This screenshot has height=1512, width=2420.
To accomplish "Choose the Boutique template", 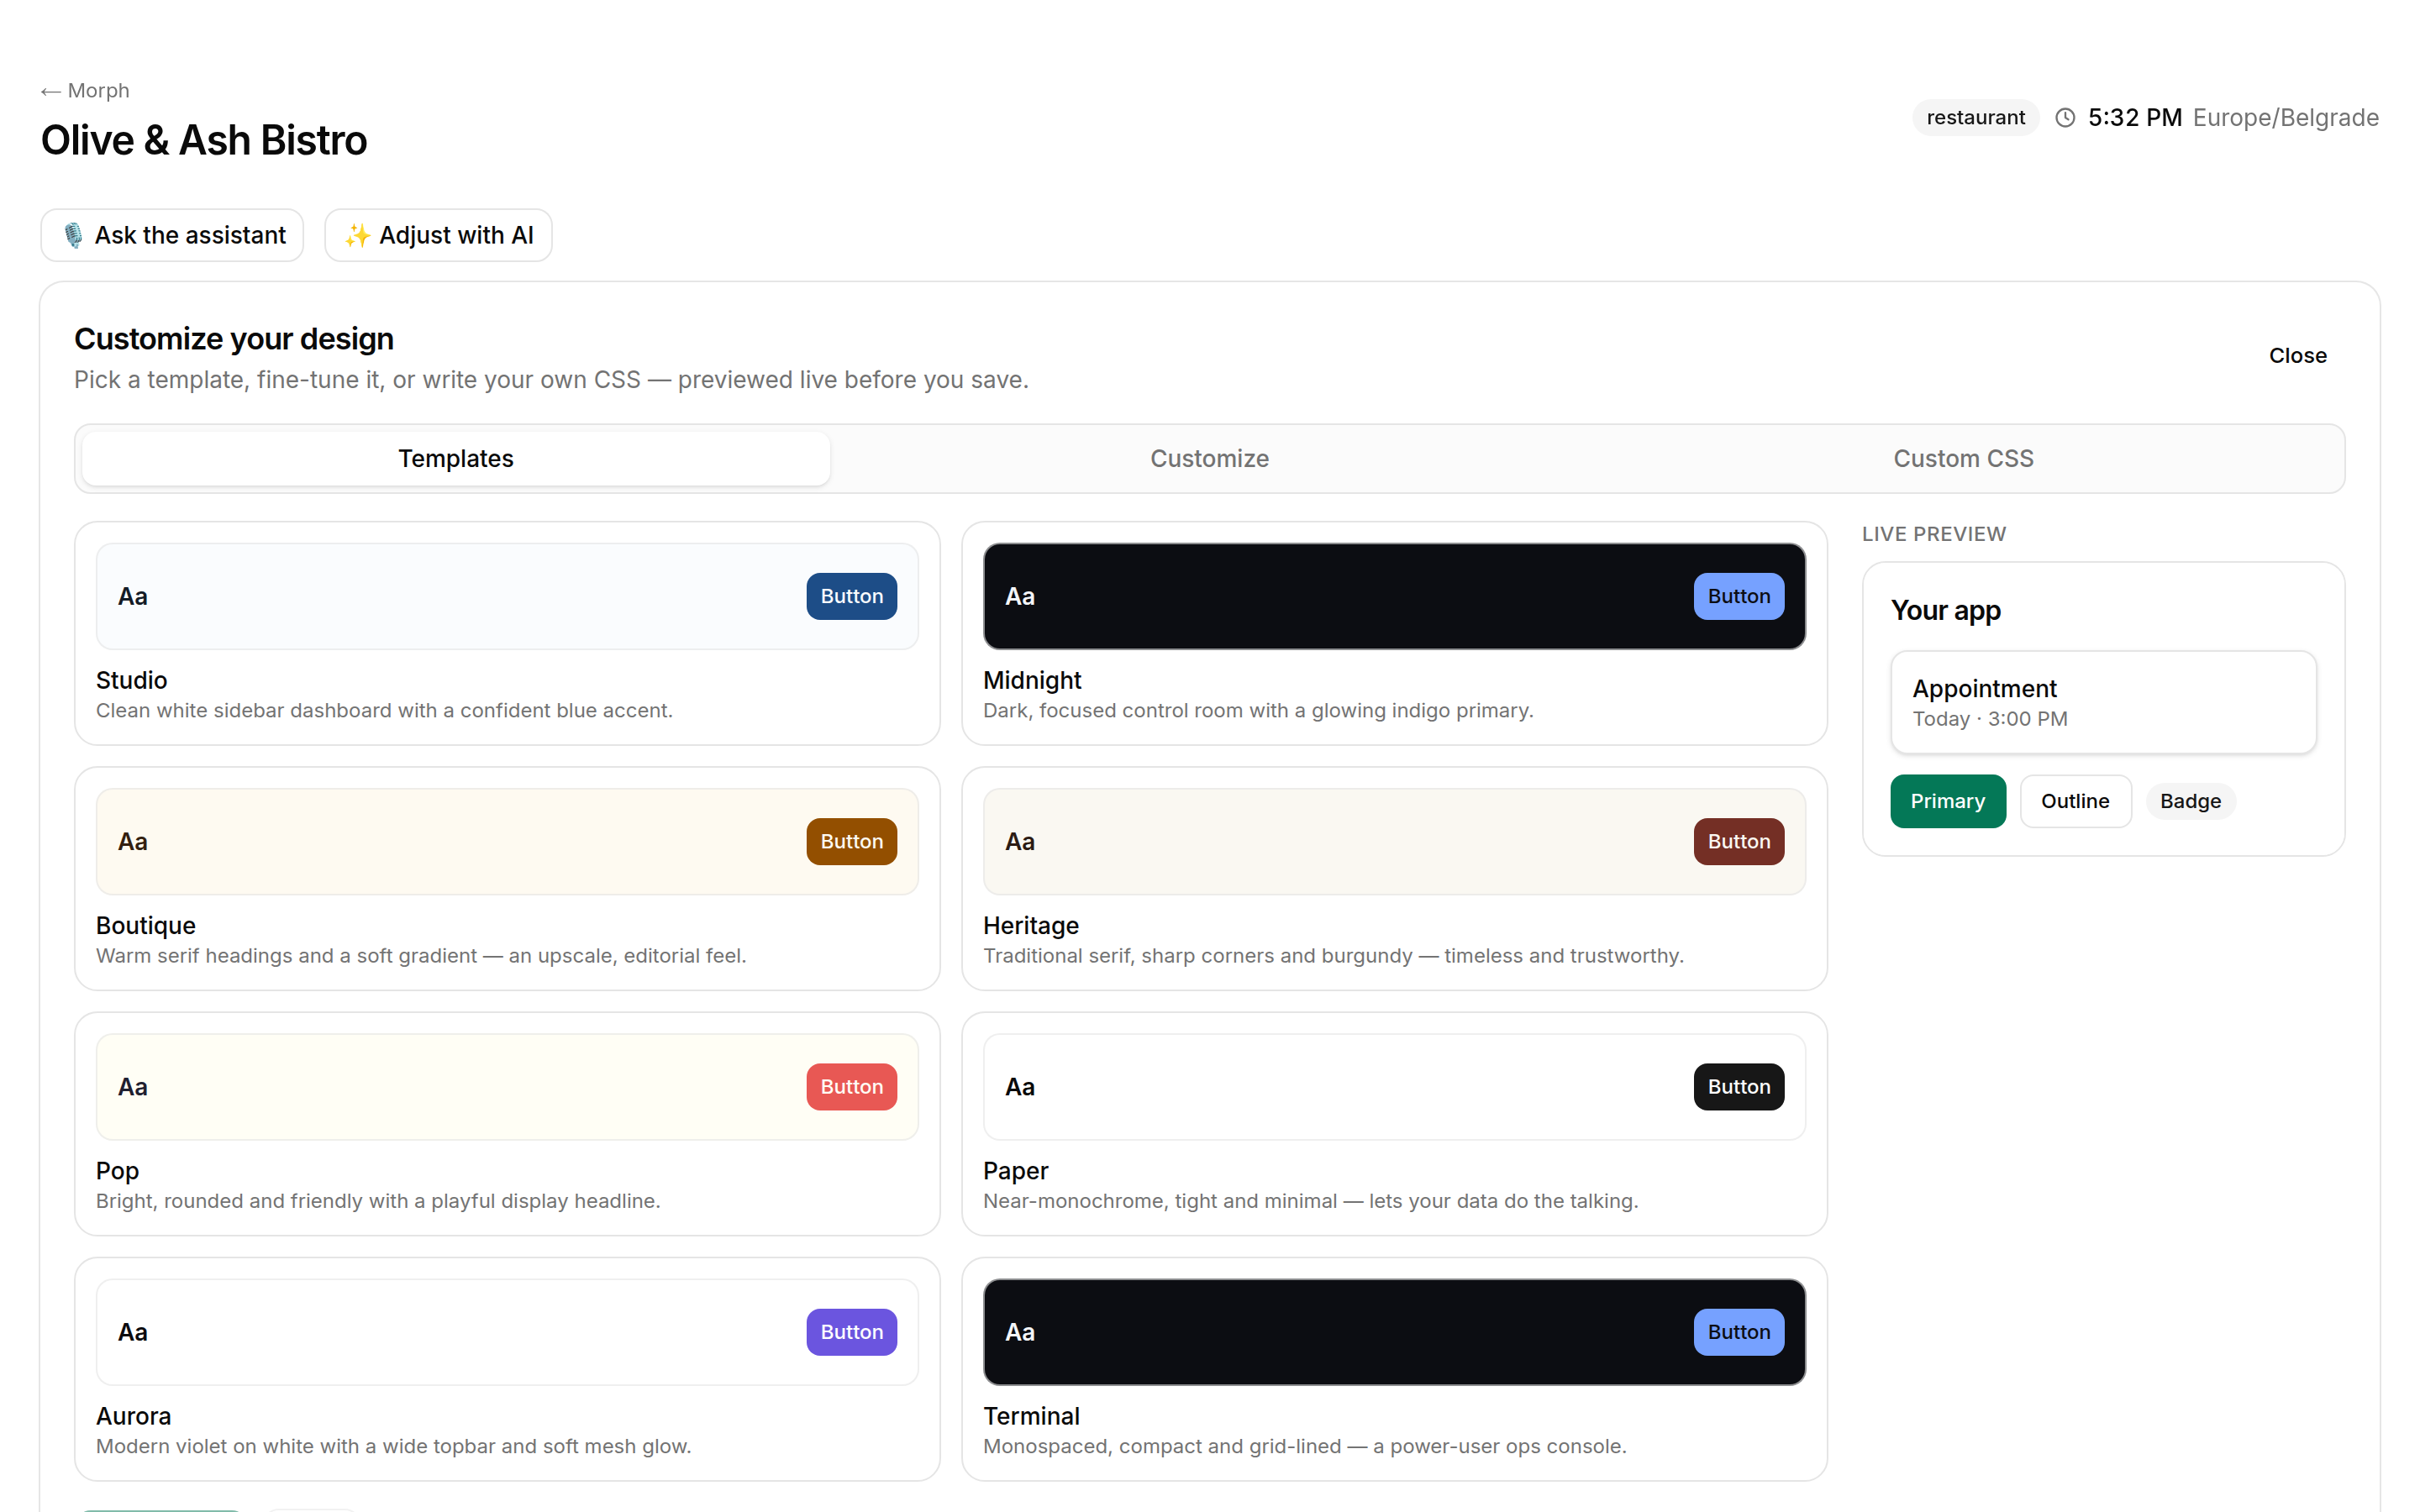I will point(507,878).
